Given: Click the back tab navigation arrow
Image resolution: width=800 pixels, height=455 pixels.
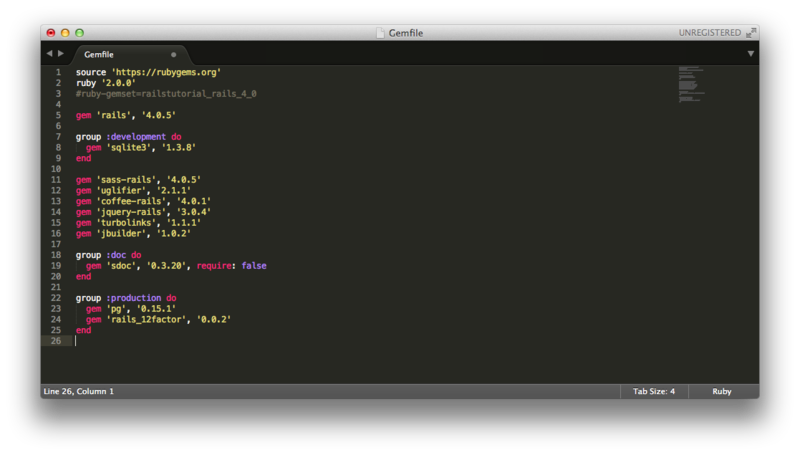Looking at the screenshot, I should [x=49, y=54].
